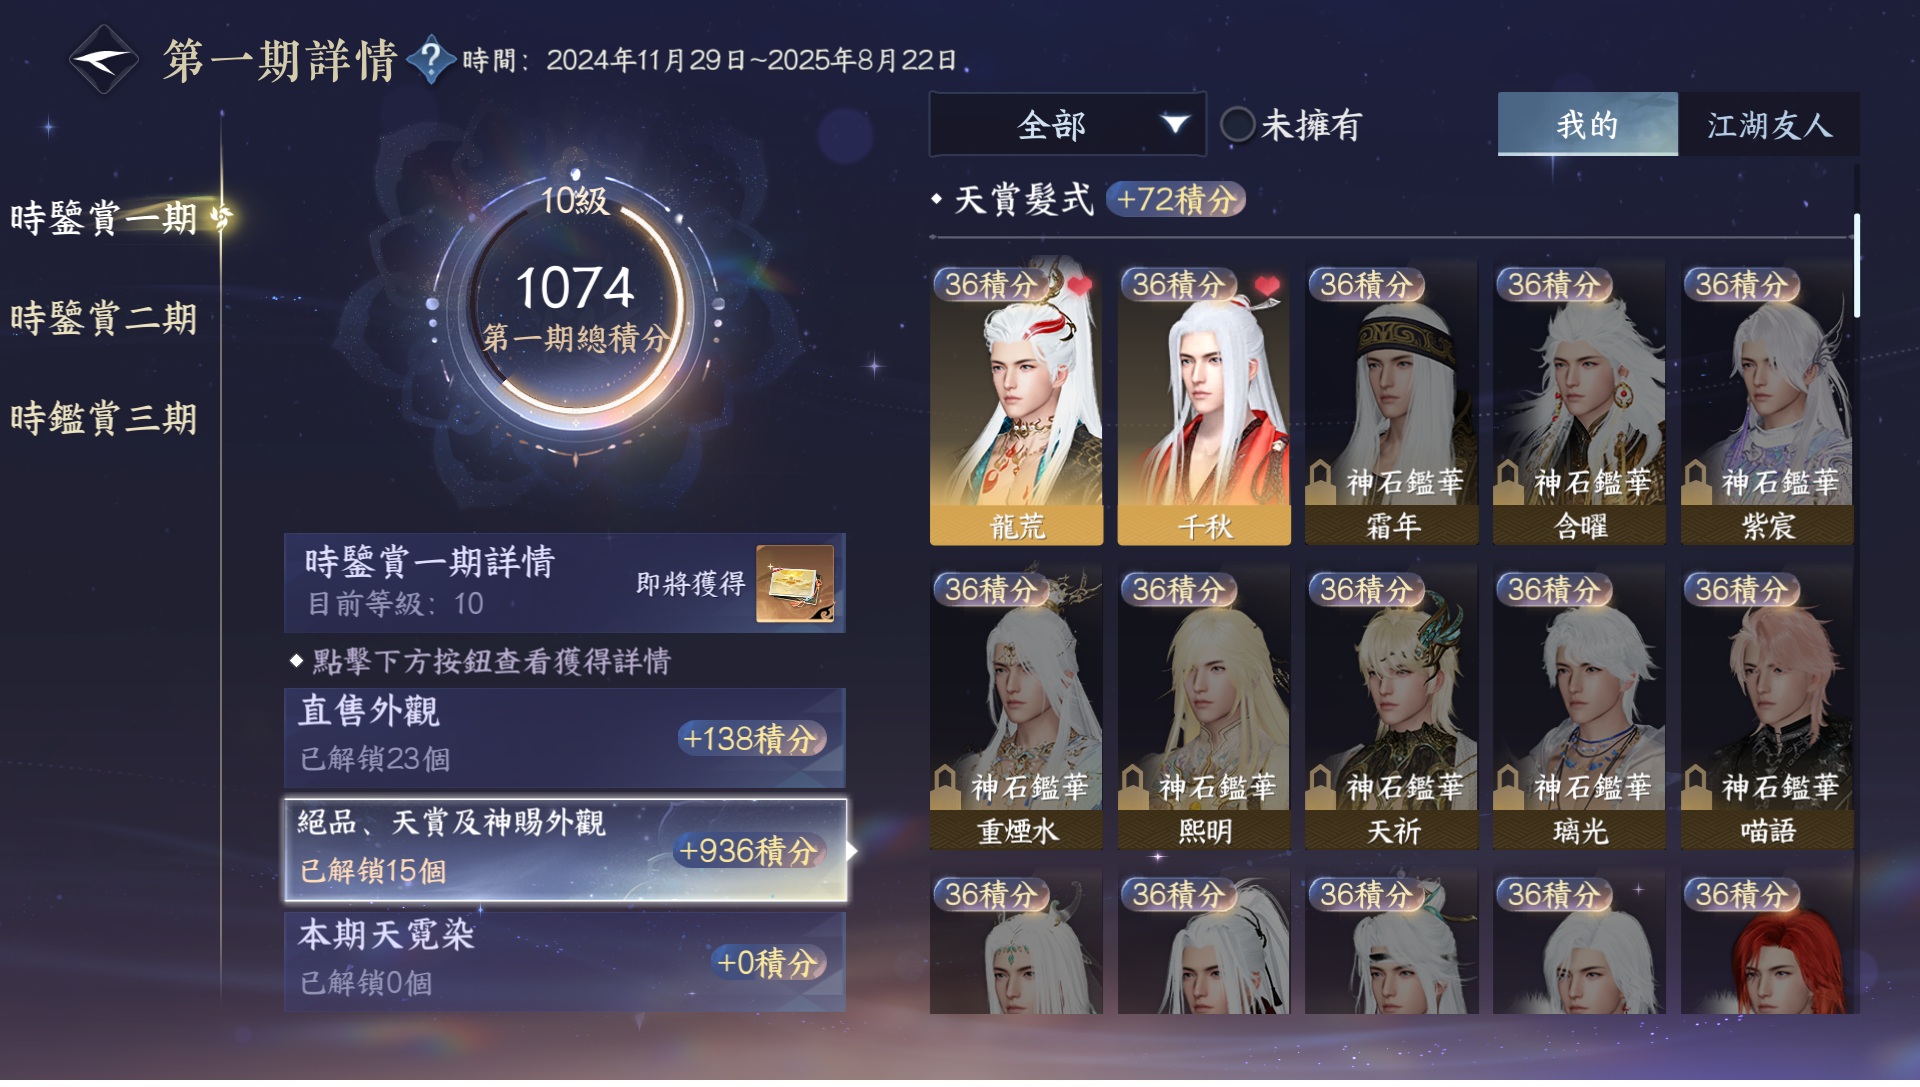
Task: Open 時鑑賞三期 in the sidebar
Action: 104,417
